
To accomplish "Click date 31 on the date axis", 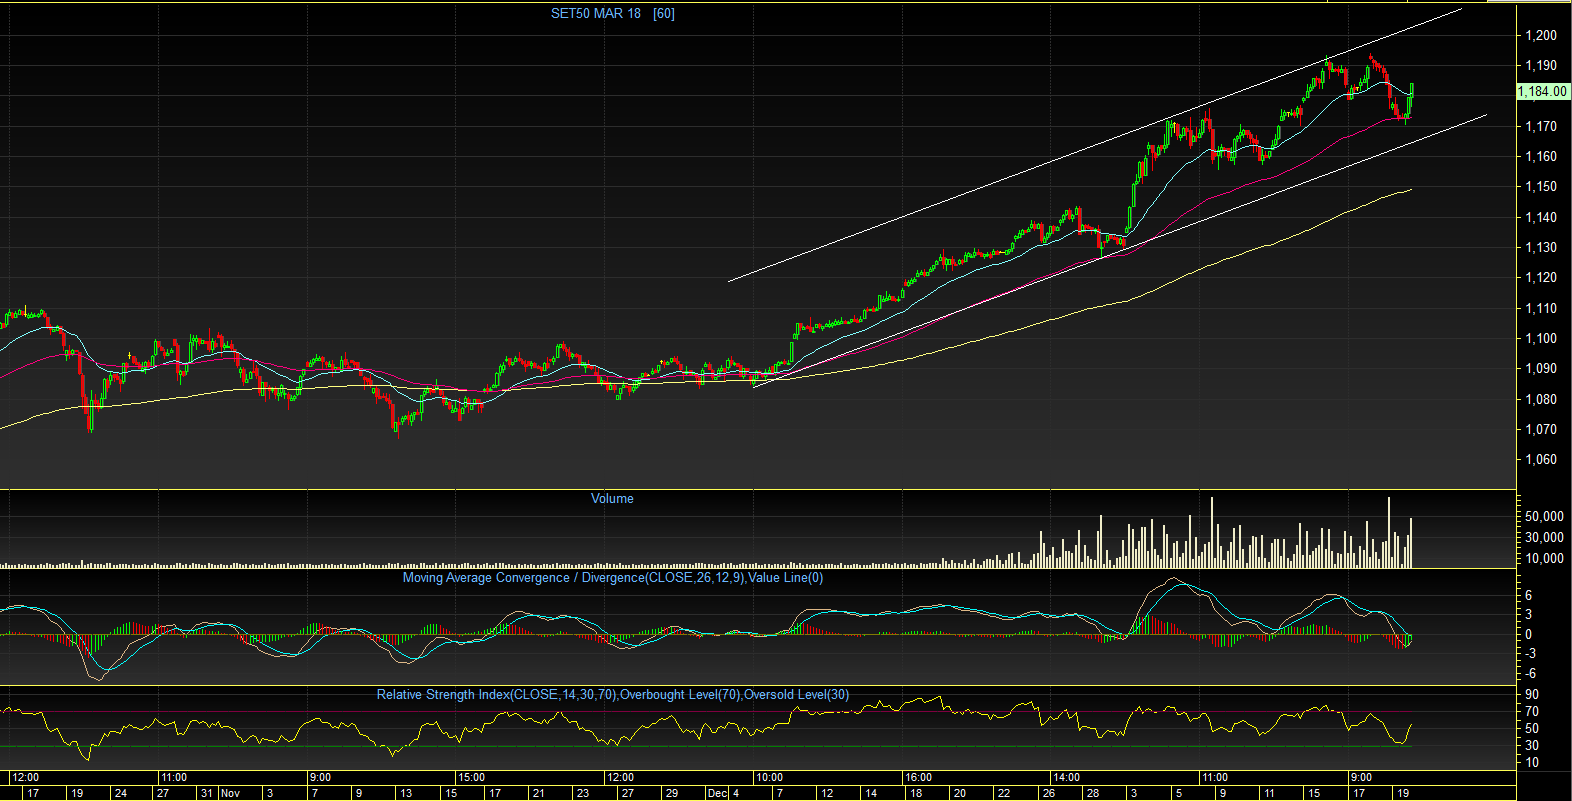I will coord(206,793).
